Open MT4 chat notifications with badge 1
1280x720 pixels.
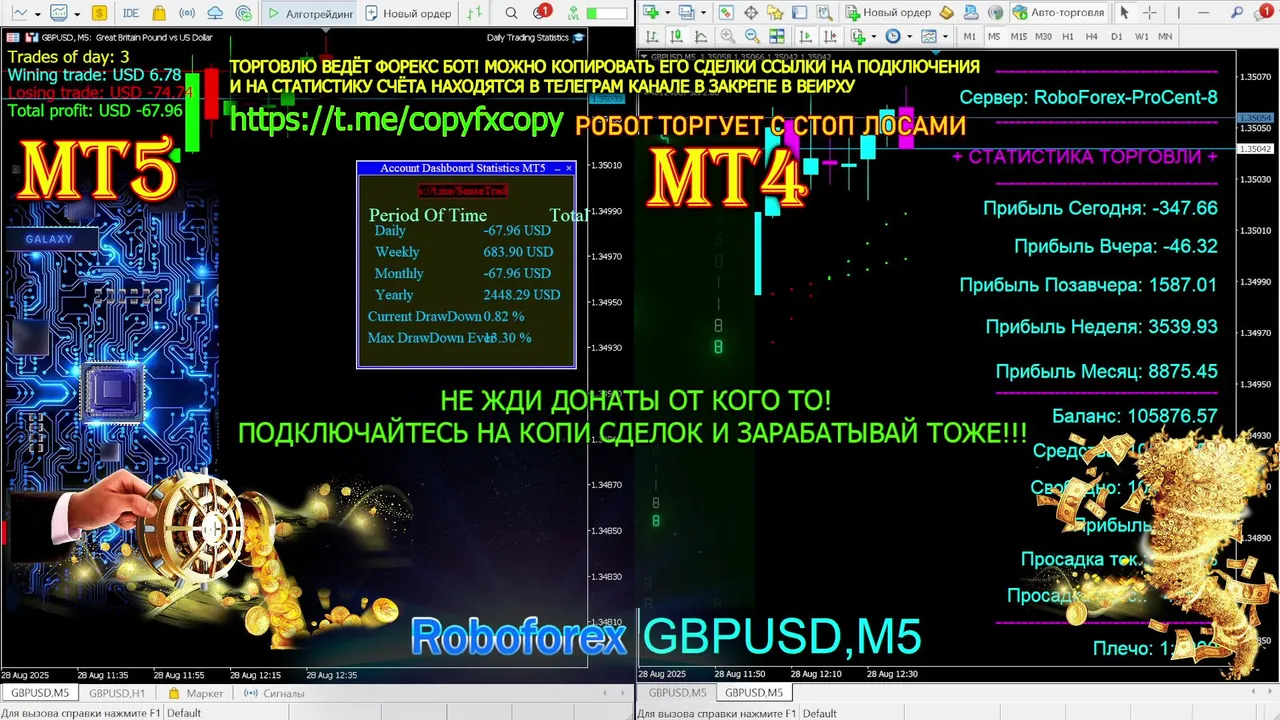(x=1264, y=12)
